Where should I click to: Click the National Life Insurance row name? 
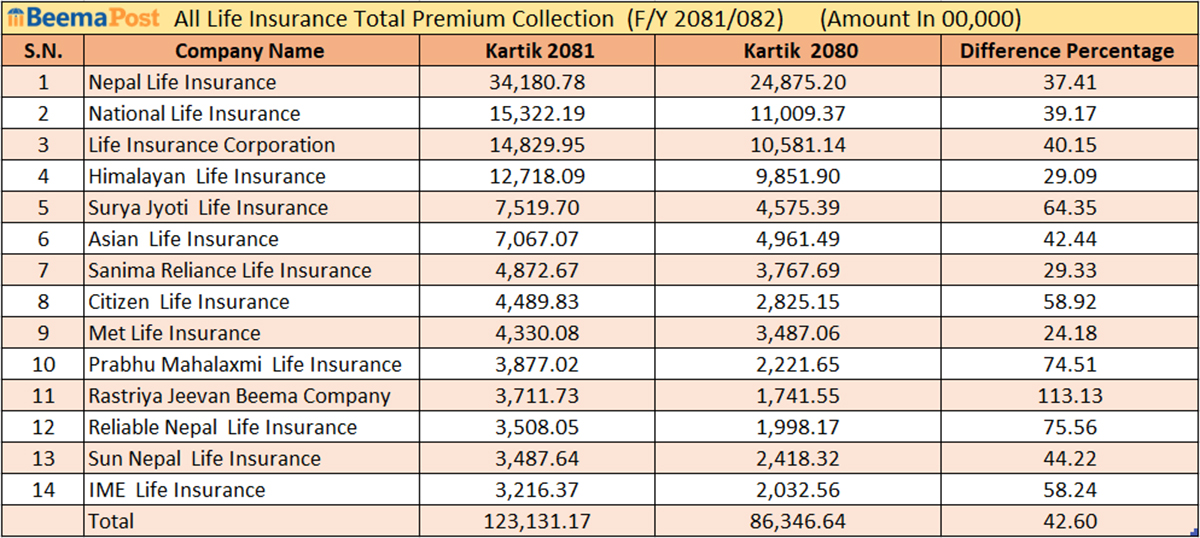[194, 114]
